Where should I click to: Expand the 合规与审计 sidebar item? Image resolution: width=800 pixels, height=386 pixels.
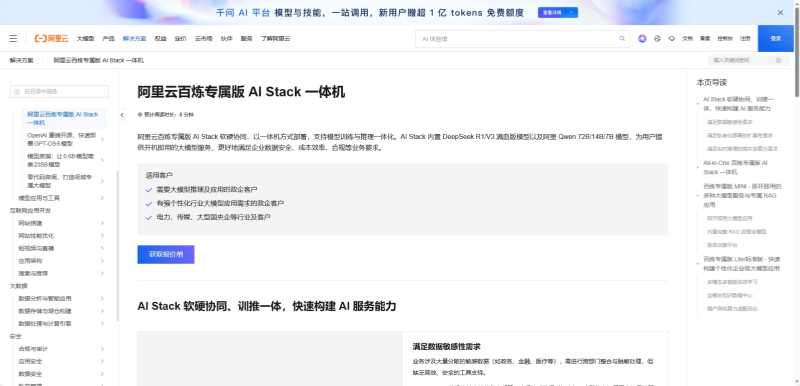(x=103, y=349)
